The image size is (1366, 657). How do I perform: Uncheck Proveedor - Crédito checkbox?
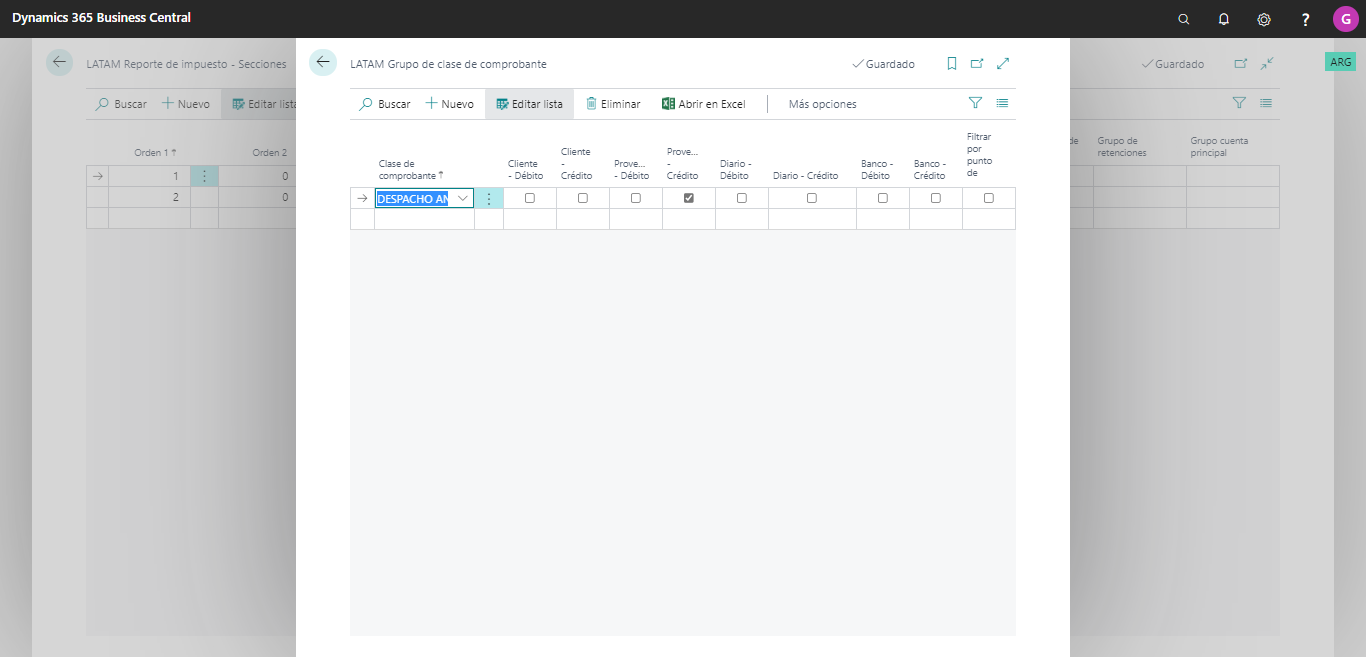[x=689, y=198]
